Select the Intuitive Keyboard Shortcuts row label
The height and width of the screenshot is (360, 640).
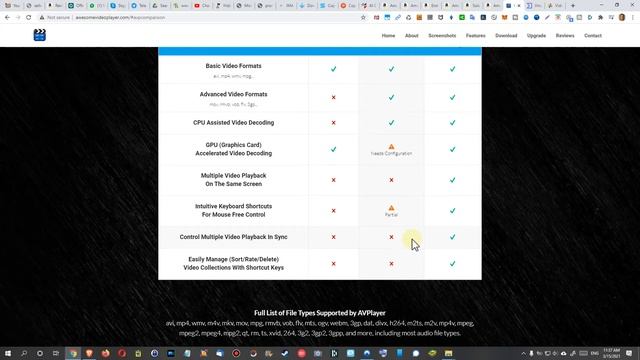coord(233,210)
